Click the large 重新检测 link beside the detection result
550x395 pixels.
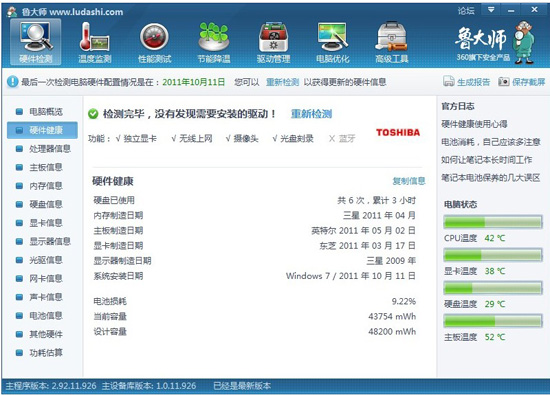pyautogui.click(x=311, y=114)
